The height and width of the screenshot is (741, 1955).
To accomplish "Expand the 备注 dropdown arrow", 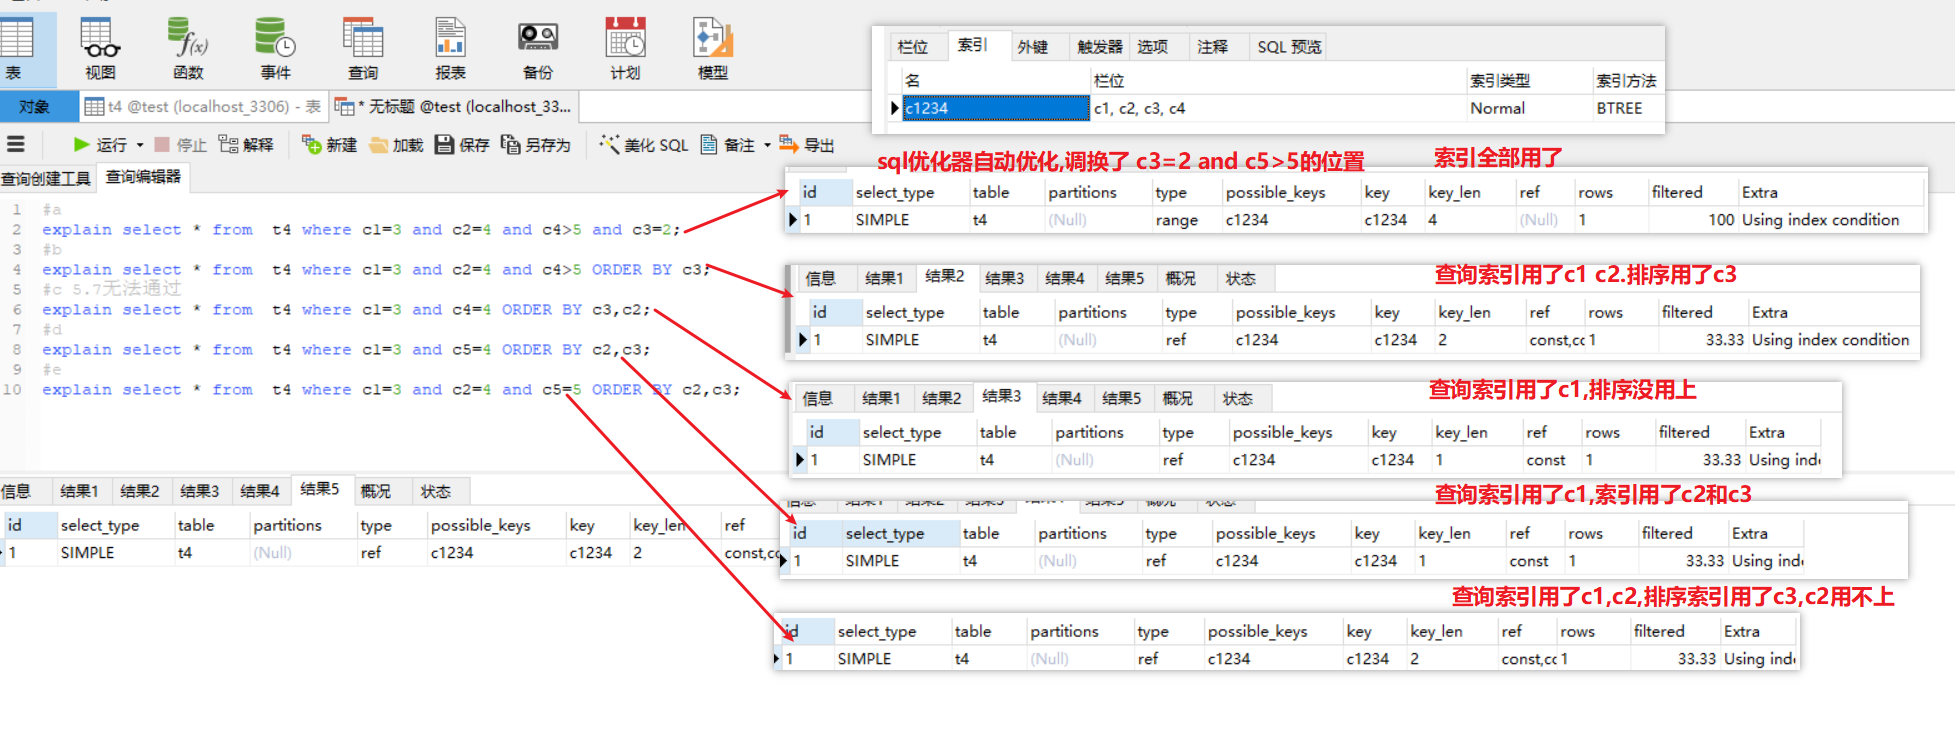I will [x=767, y=145].
